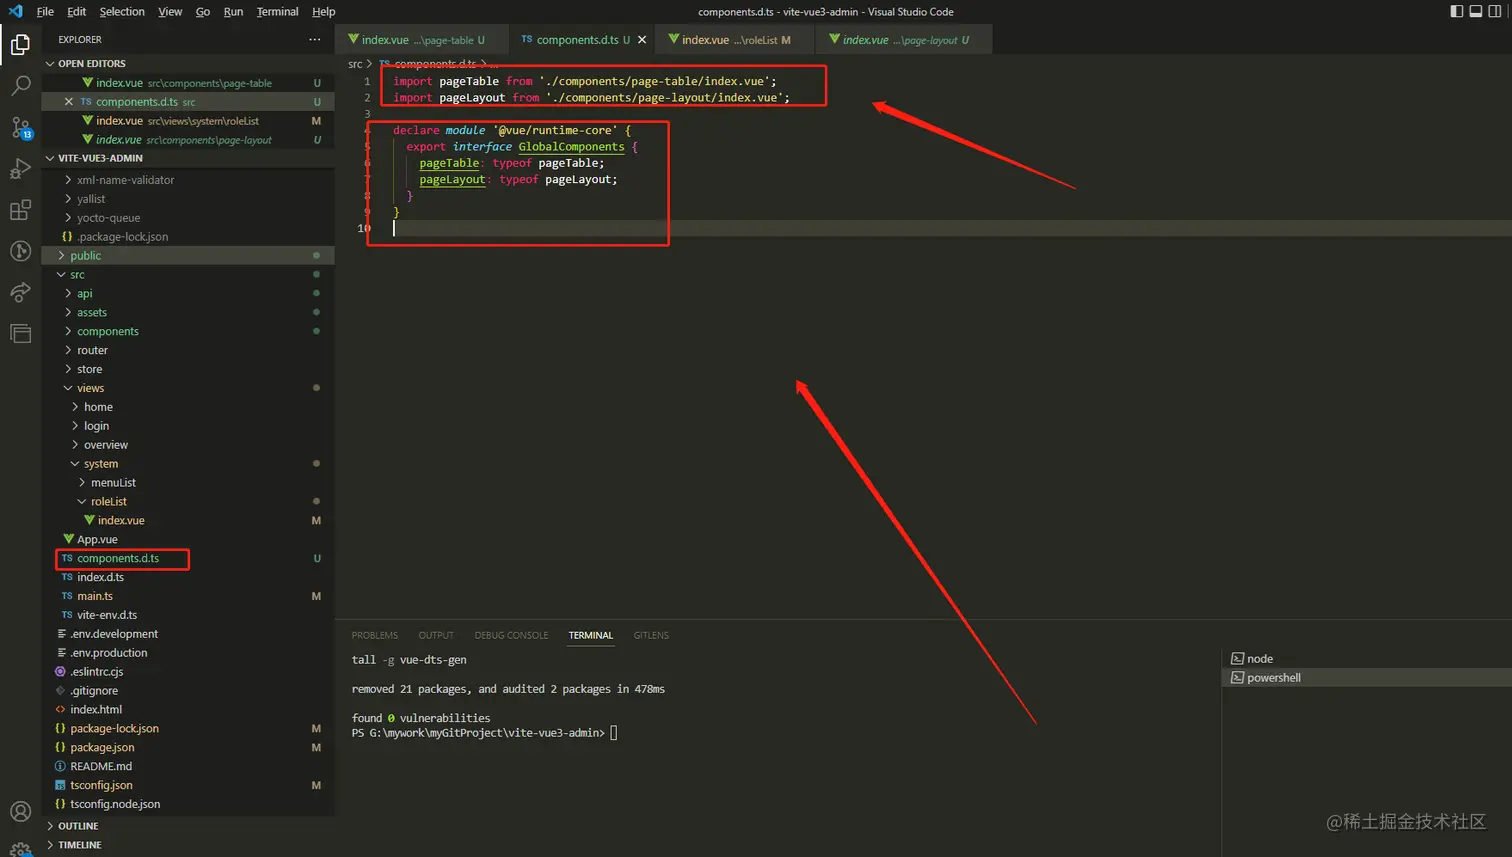Expand the Timeline section

188,845
